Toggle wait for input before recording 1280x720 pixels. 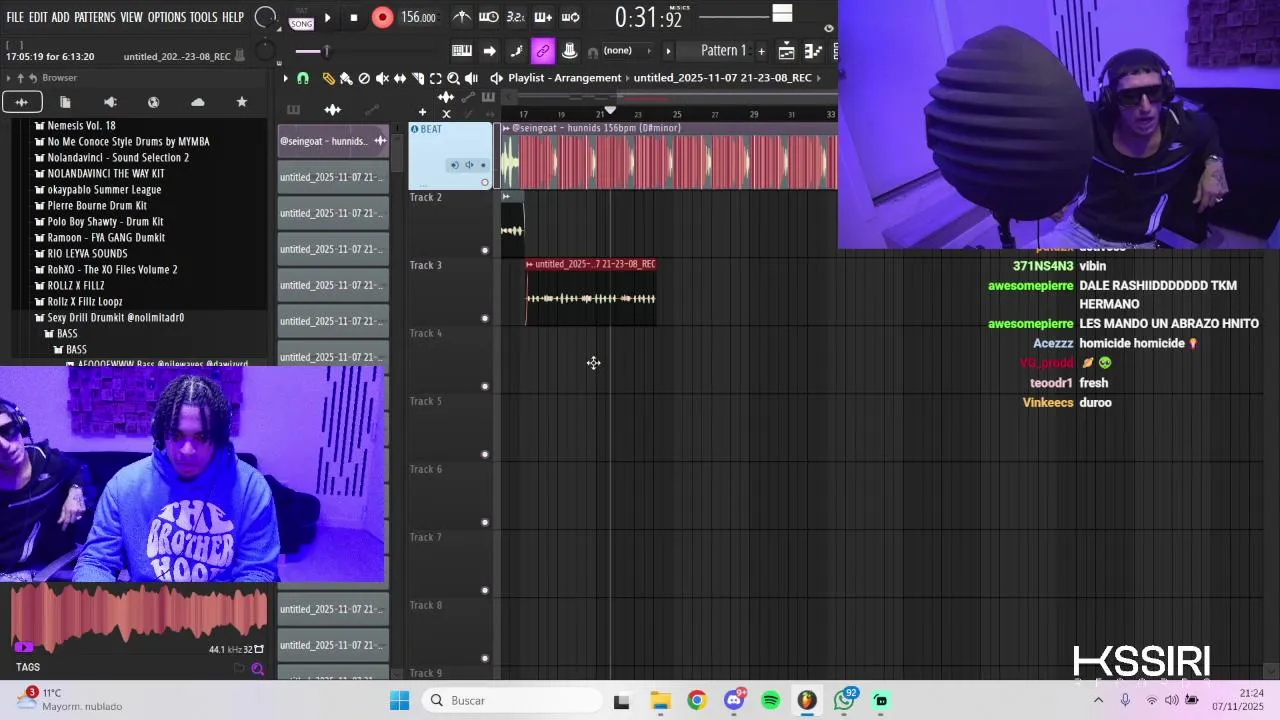coord(489,17)
